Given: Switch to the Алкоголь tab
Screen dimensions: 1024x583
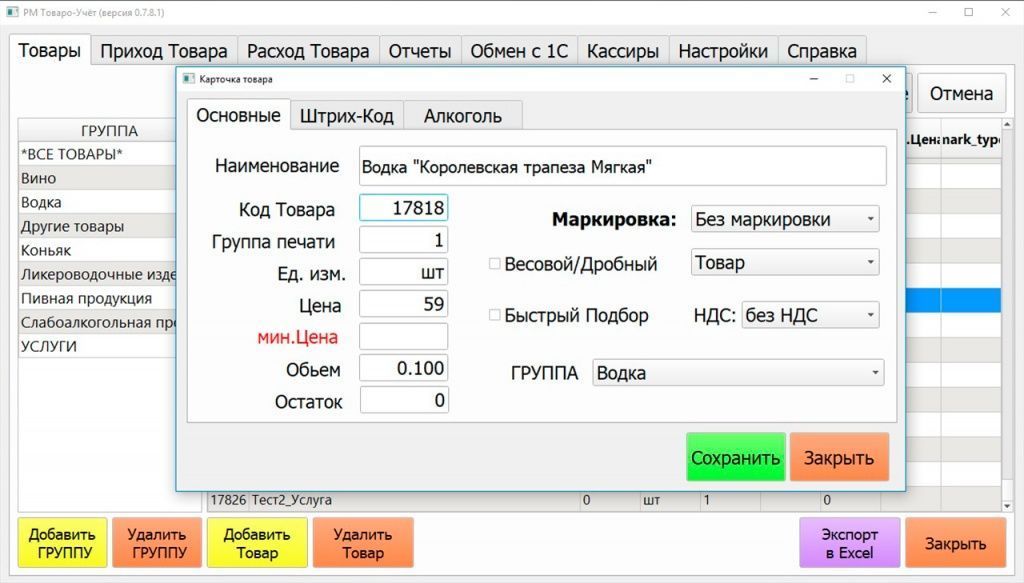Looking at the screenshot, I should (x=462, y=116).
